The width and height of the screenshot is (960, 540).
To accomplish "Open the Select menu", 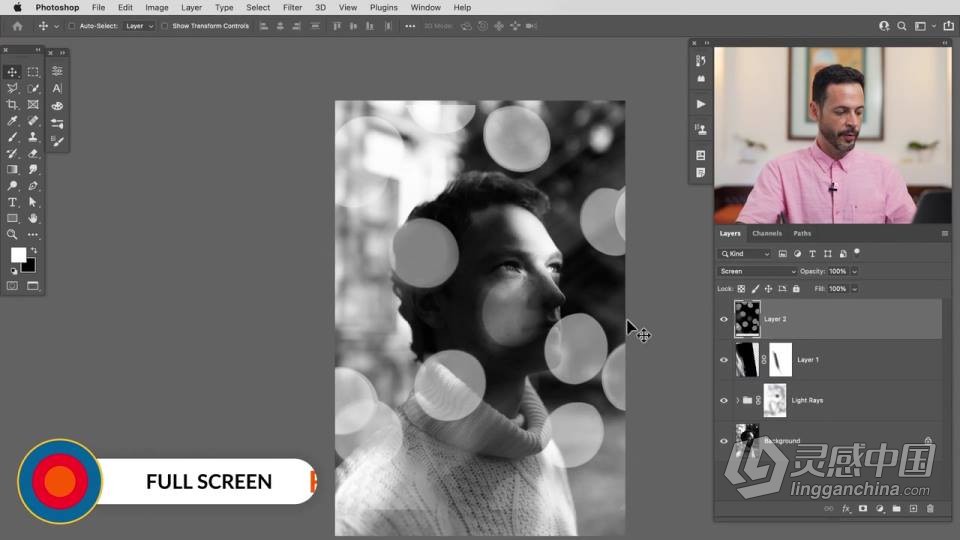I will [258, 7].
